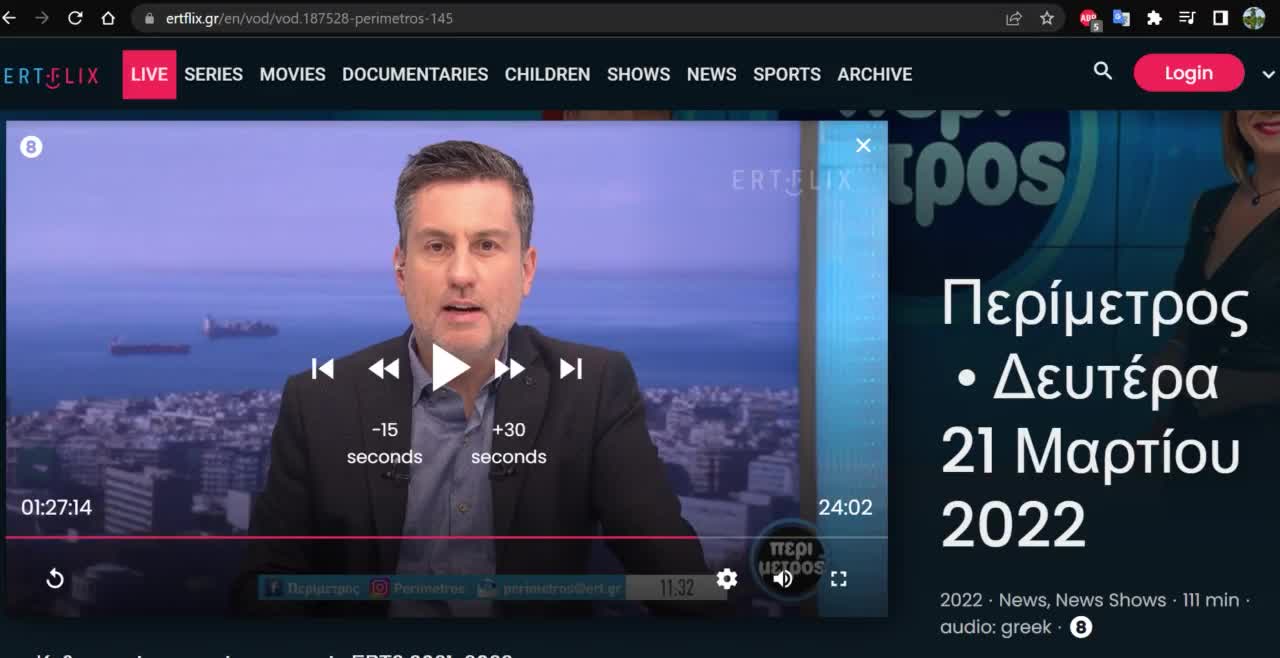Fast-forward the video 30 seconds
Image resolution: width=1280 pixels, height=658 pixels.
click(x=509, y=369)
